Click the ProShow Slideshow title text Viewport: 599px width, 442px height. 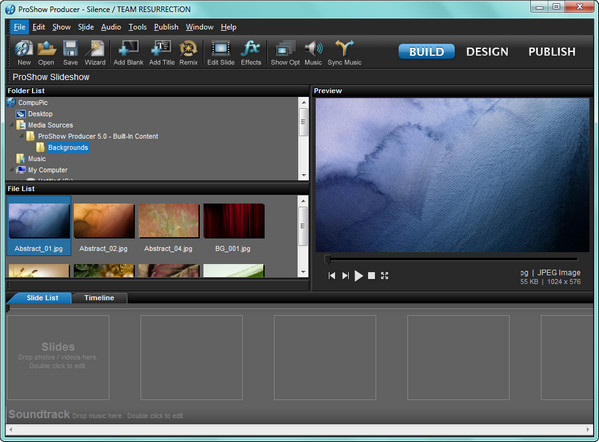point(51,77)
